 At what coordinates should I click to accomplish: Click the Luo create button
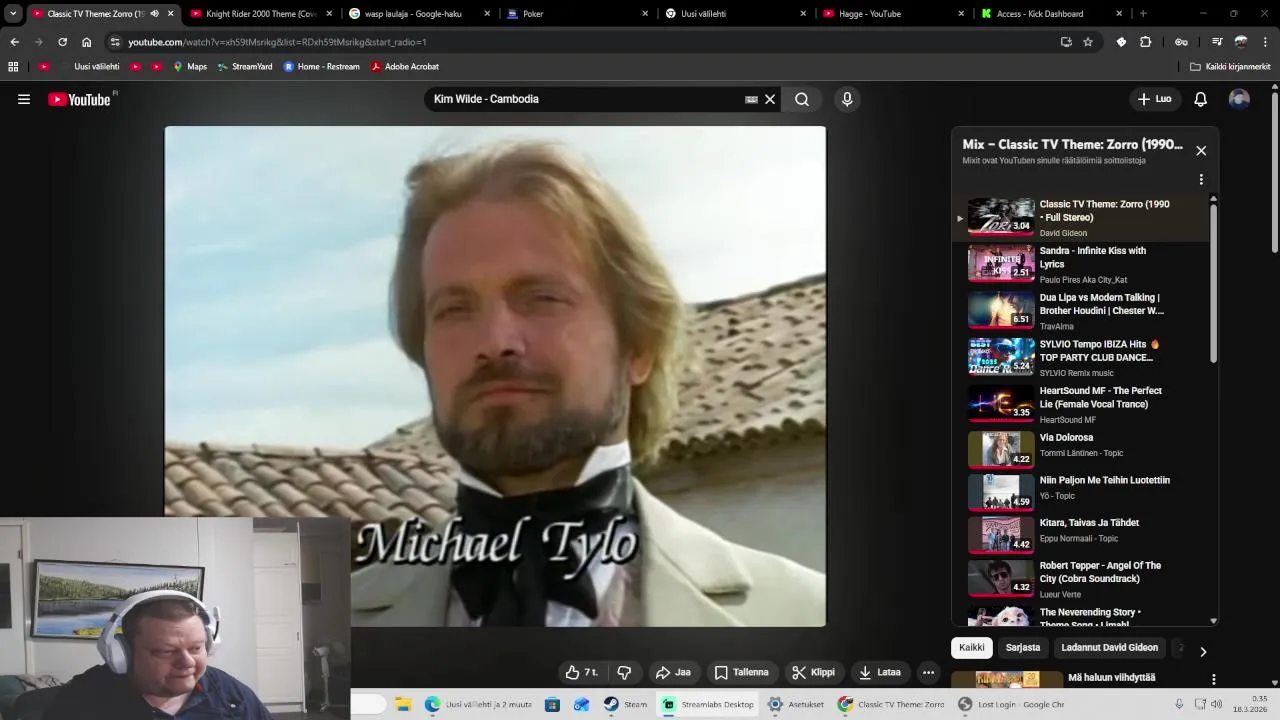point(1154,99)
